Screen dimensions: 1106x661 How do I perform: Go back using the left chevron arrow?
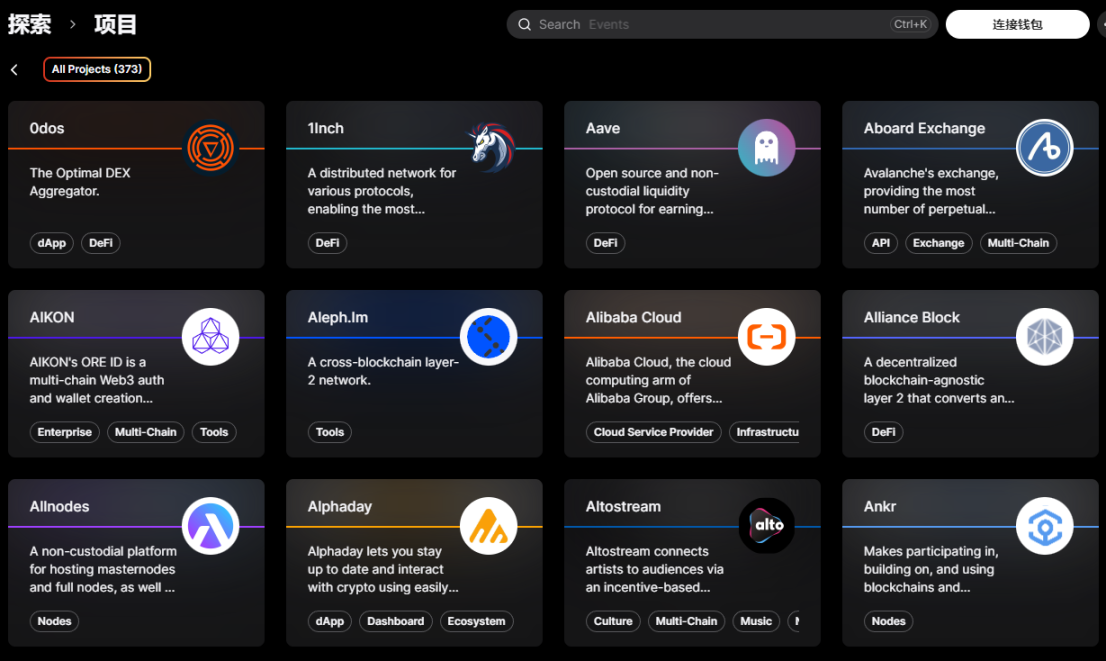pos(15,70)
